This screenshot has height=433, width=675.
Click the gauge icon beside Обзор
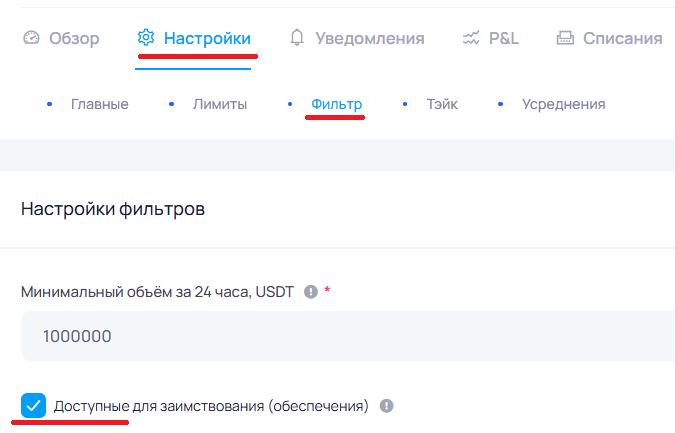pyautogui.click(x=31, y=38)
